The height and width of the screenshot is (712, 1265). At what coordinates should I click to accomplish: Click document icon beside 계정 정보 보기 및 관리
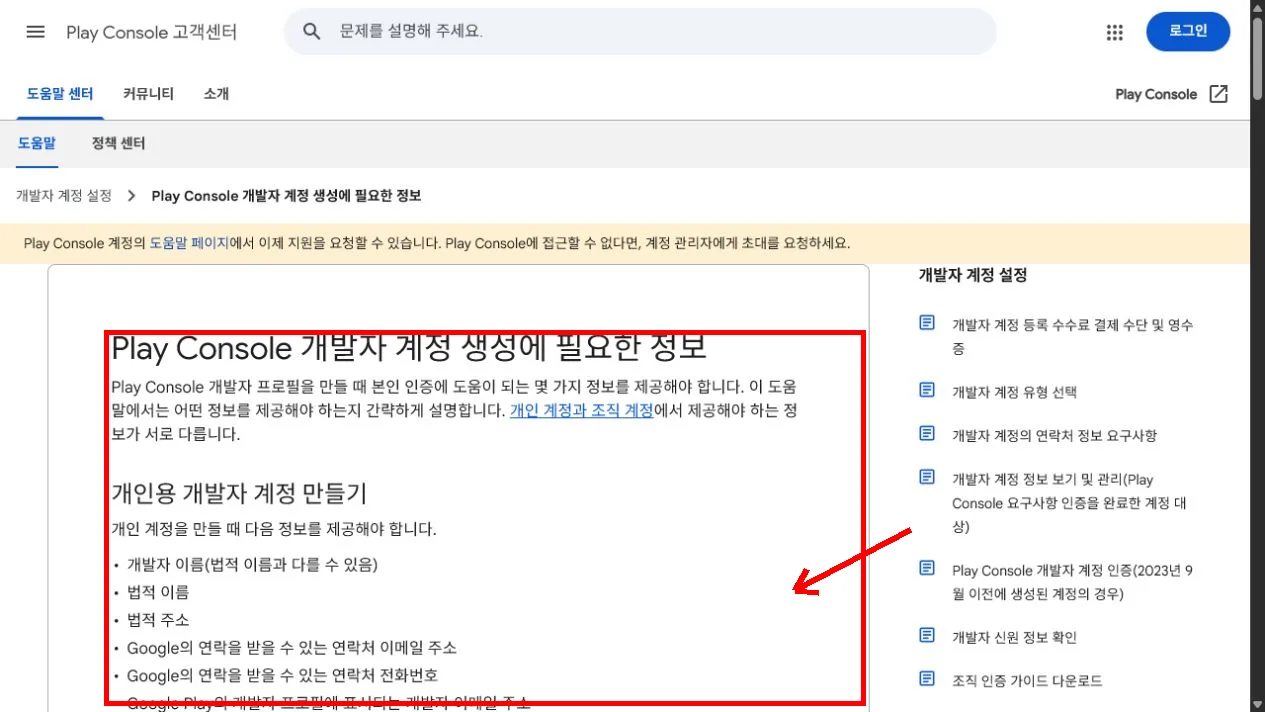tap(927, 478)
